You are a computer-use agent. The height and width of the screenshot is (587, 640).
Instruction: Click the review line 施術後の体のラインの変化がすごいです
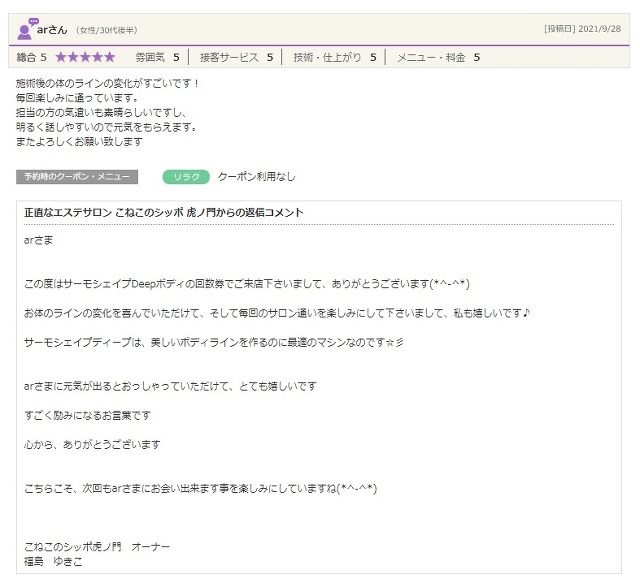tap(108, 83)
